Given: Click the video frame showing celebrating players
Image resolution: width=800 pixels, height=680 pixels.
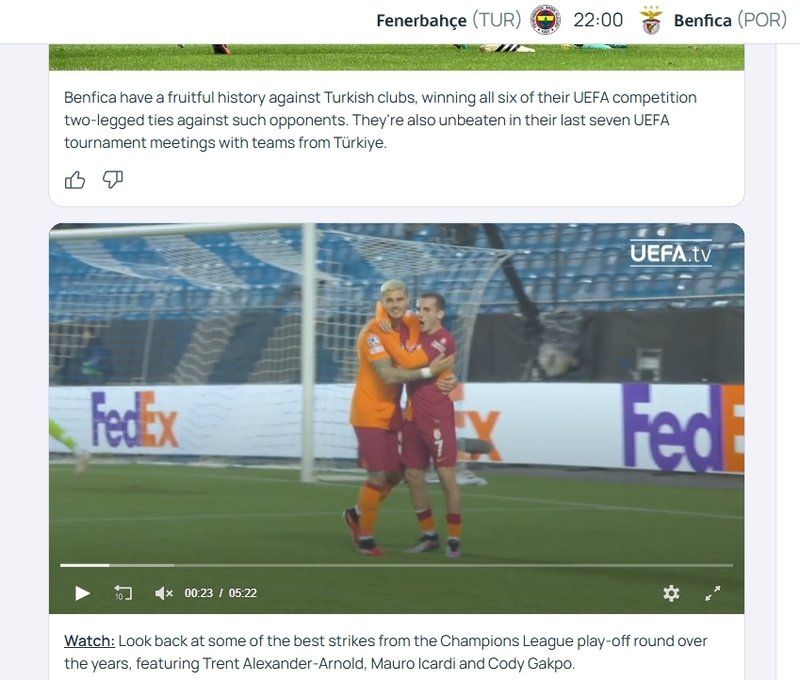Looking at the screenshot, I should click(x=396, y=393).
